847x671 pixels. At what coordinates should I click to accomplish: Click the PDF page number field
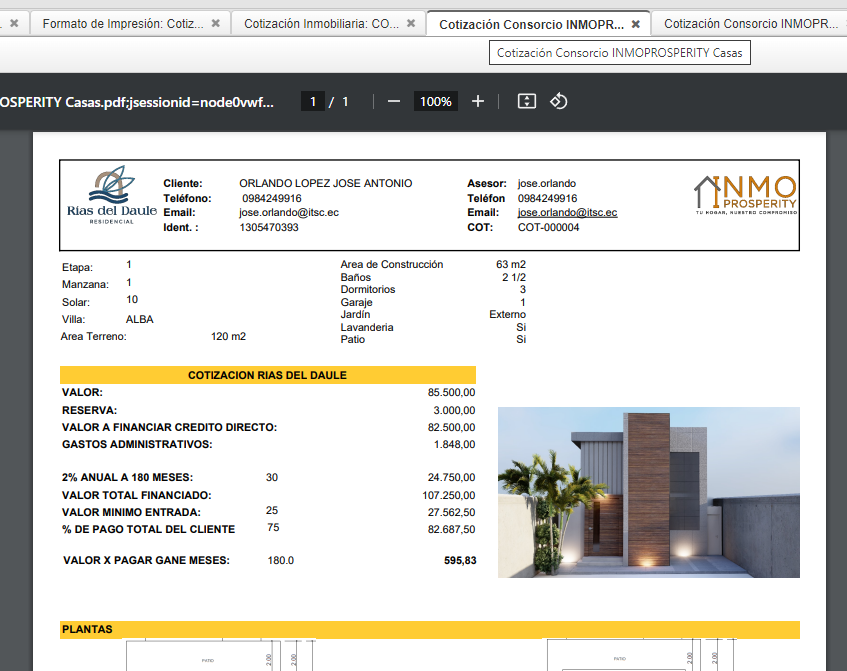click(x=313, y=102)
